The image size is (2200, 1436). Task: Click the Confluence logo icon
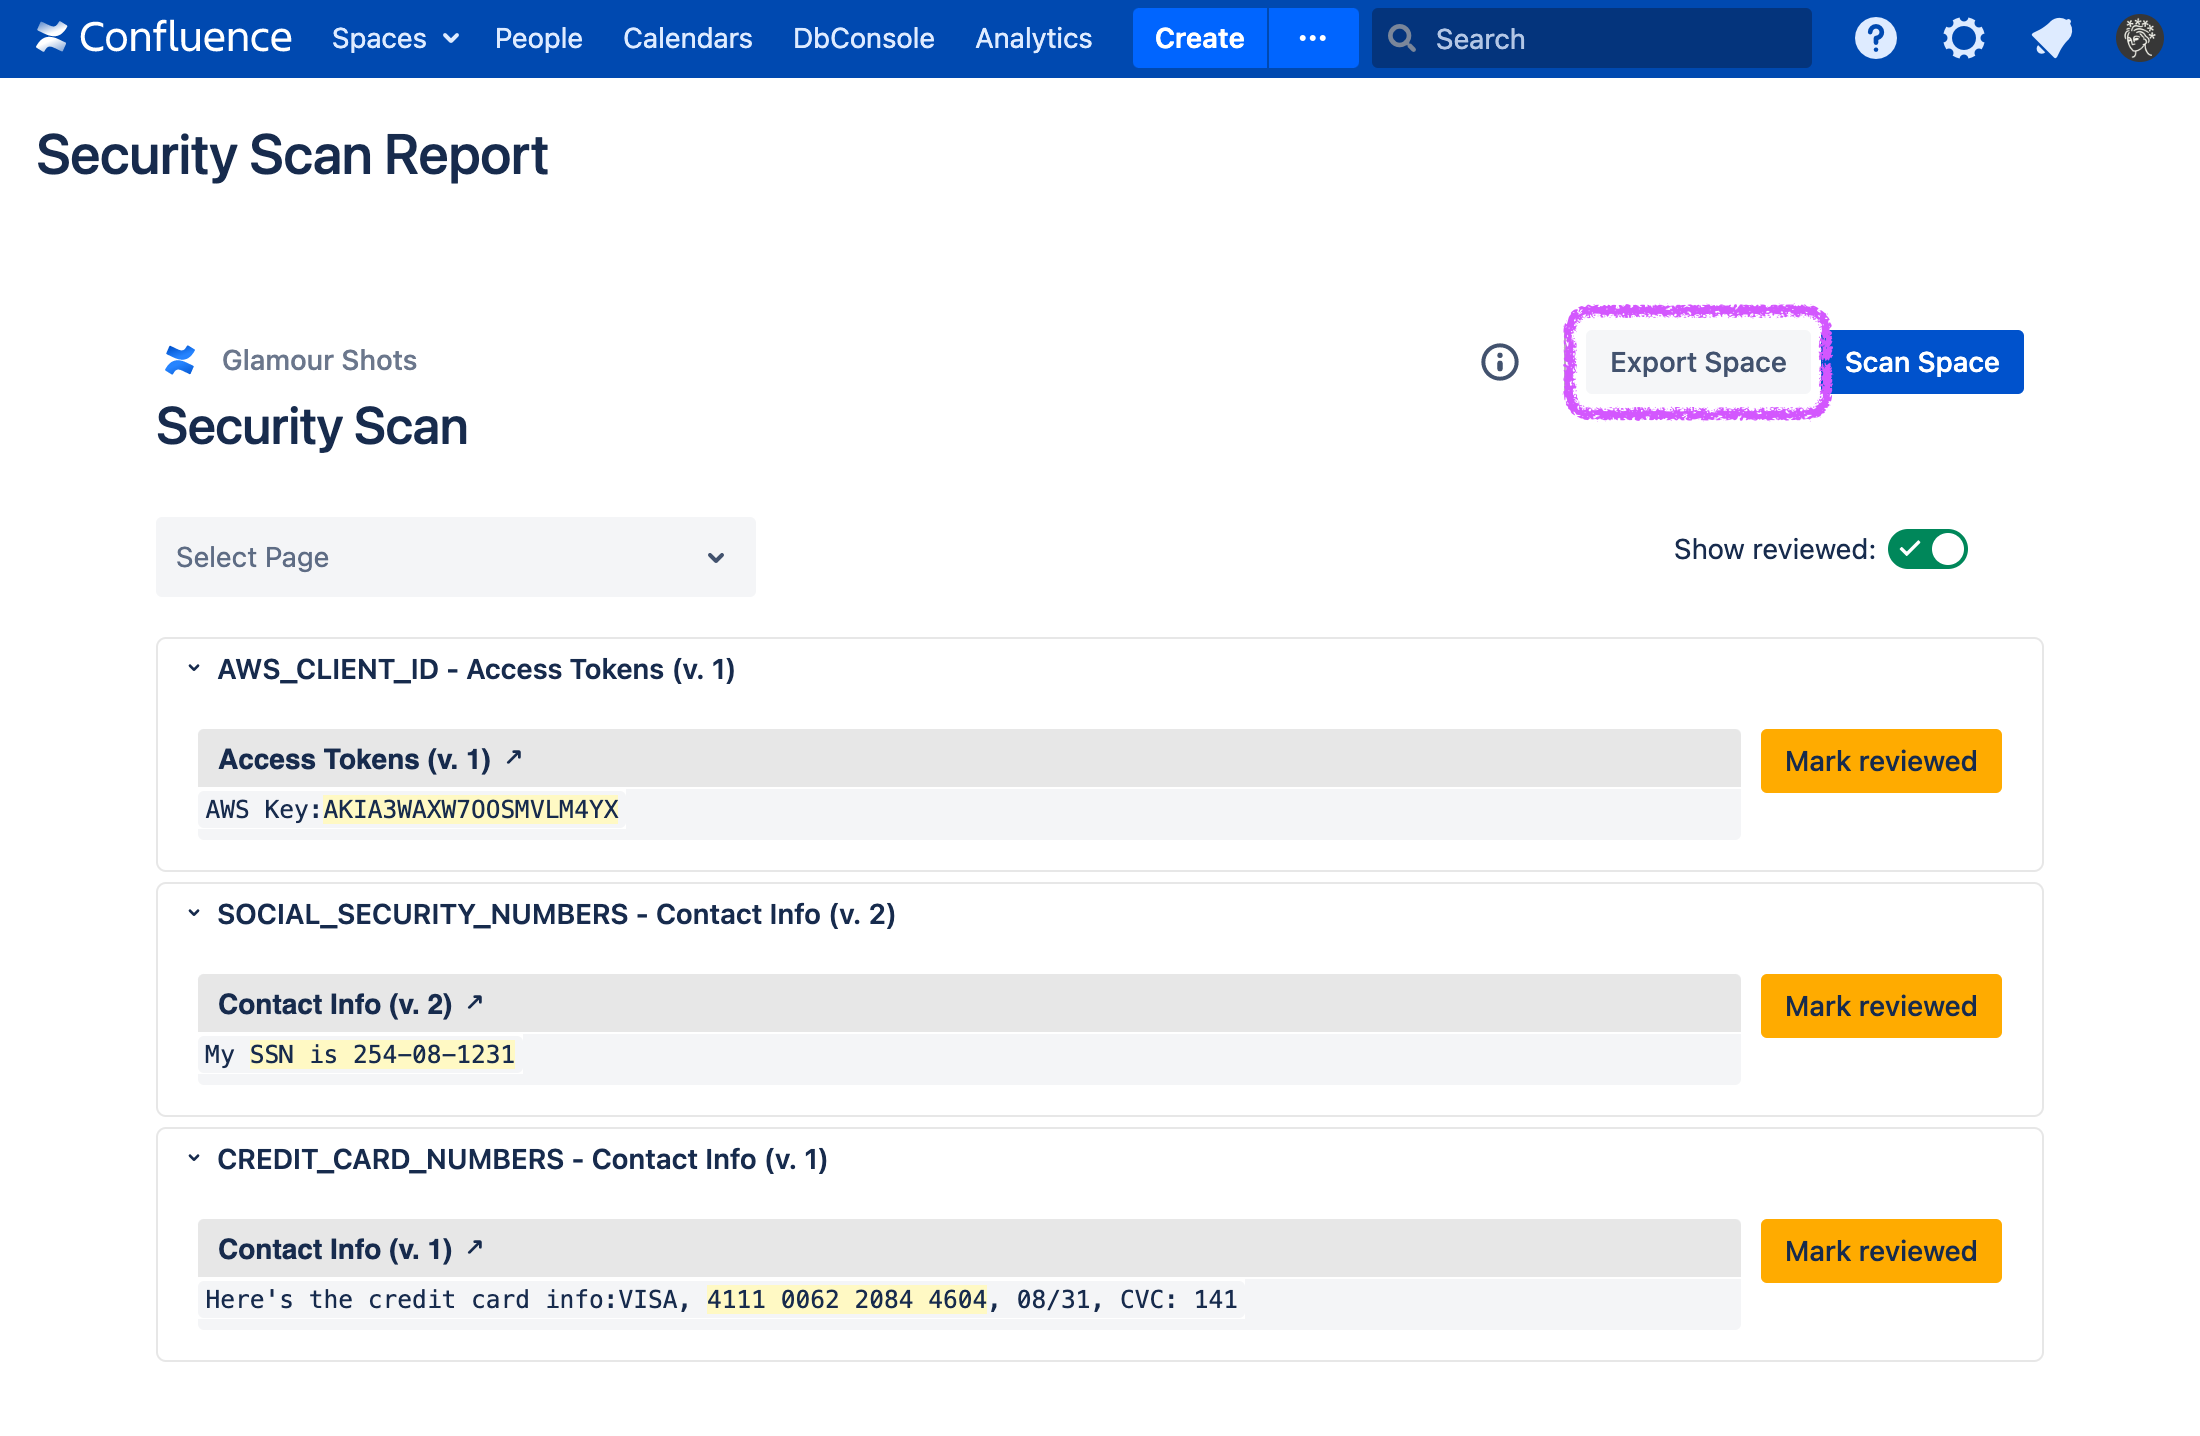coord(52,38)
